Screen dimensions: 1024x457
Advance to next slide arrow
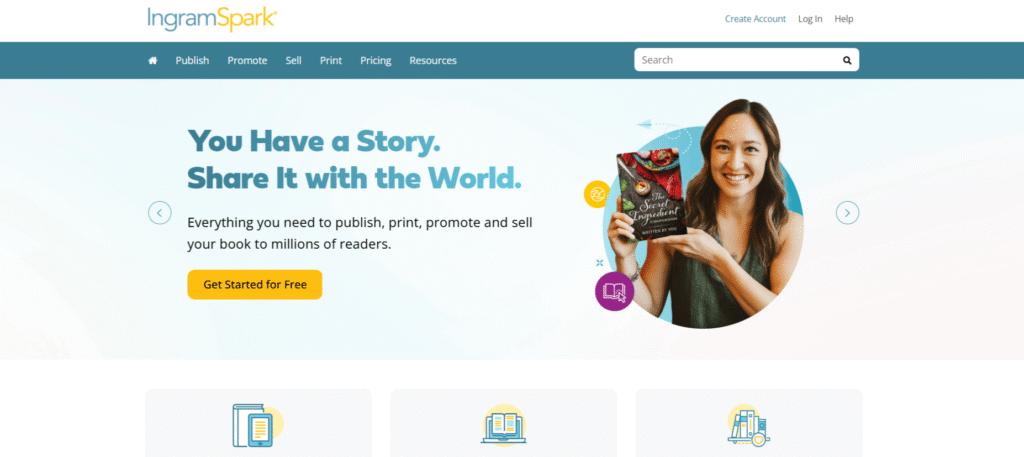pos(848,213)
